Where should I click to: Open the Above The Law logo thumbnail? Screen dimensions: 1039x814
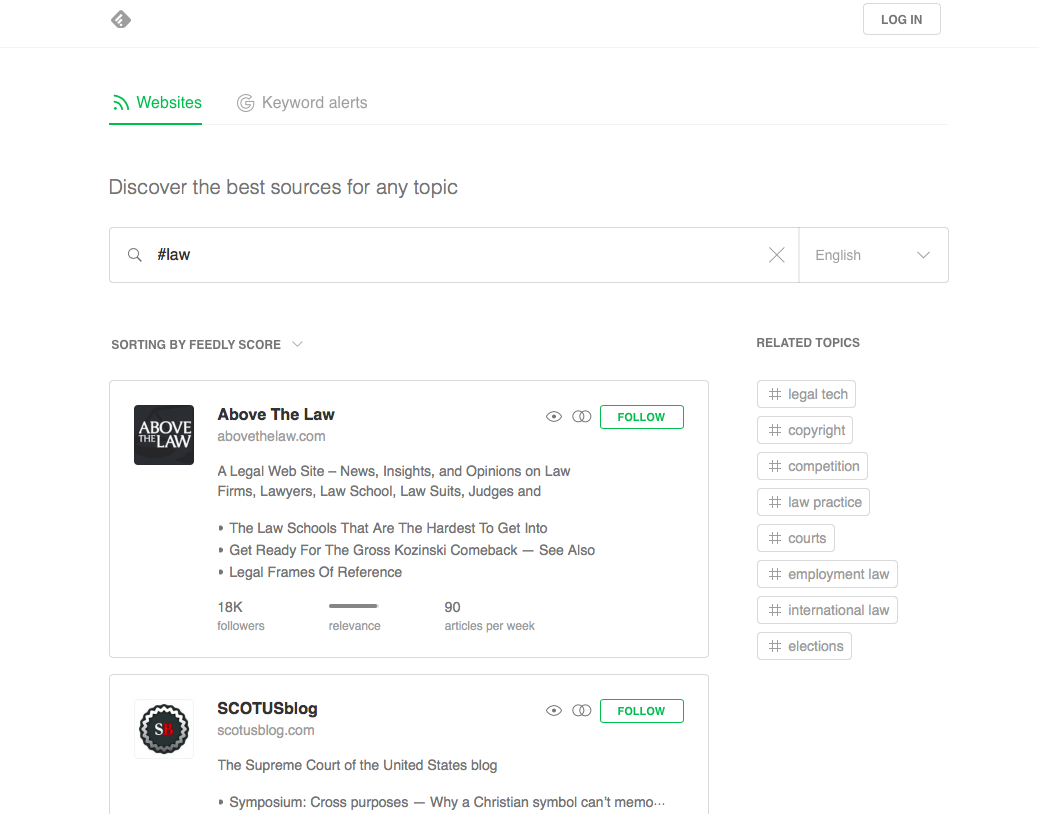(164, 435)
